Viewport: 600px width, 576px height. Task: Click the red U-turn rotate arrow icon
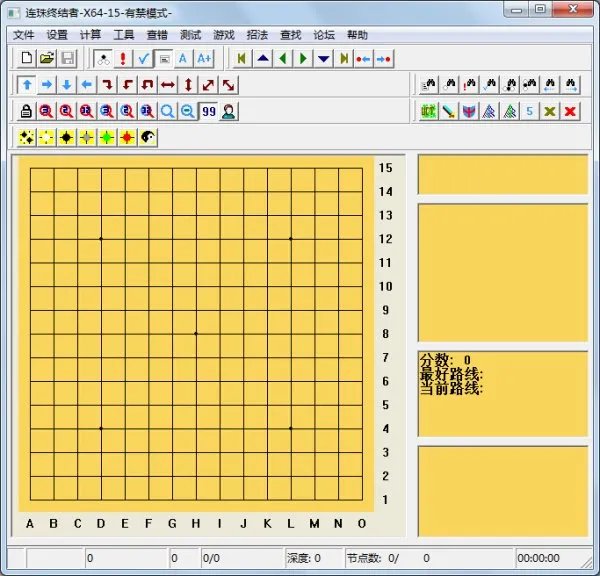pyautogui.click(x=147, y=85)
